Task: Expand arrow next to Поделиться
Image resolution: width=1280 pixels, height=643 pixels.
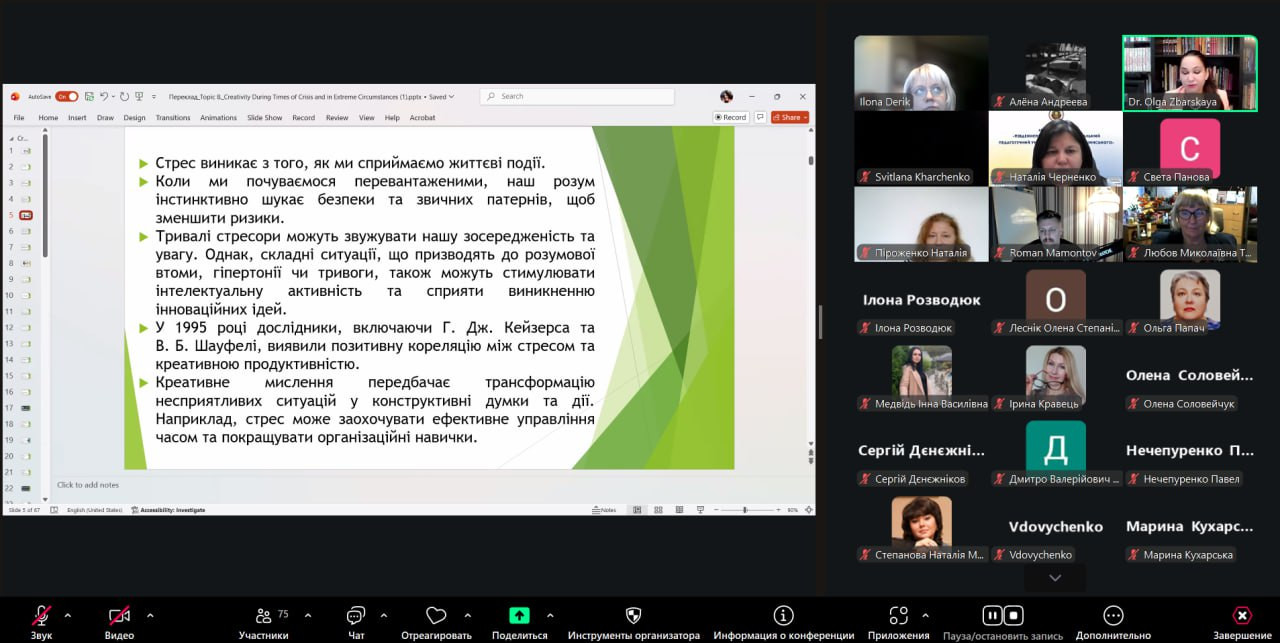Action: point(550,615)
